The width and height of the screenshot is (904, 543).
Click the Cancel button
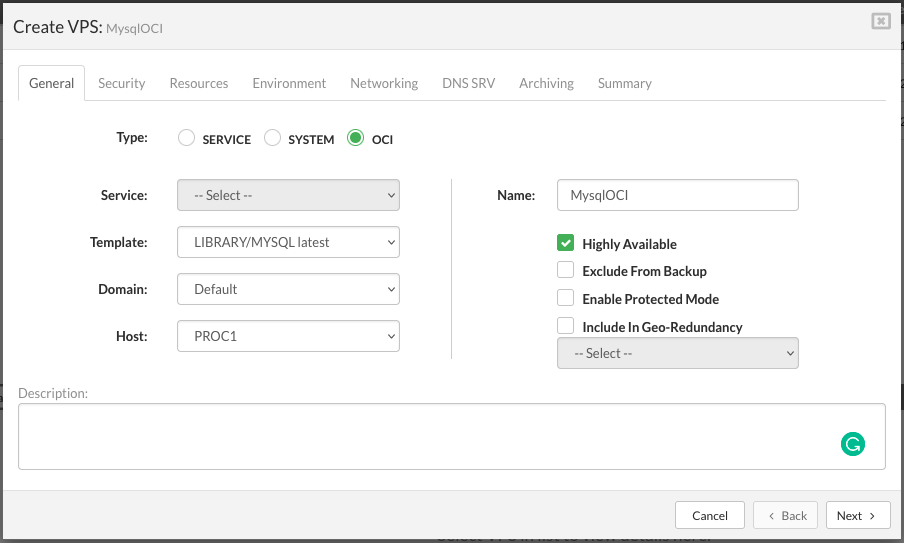(x=710, y=515)
